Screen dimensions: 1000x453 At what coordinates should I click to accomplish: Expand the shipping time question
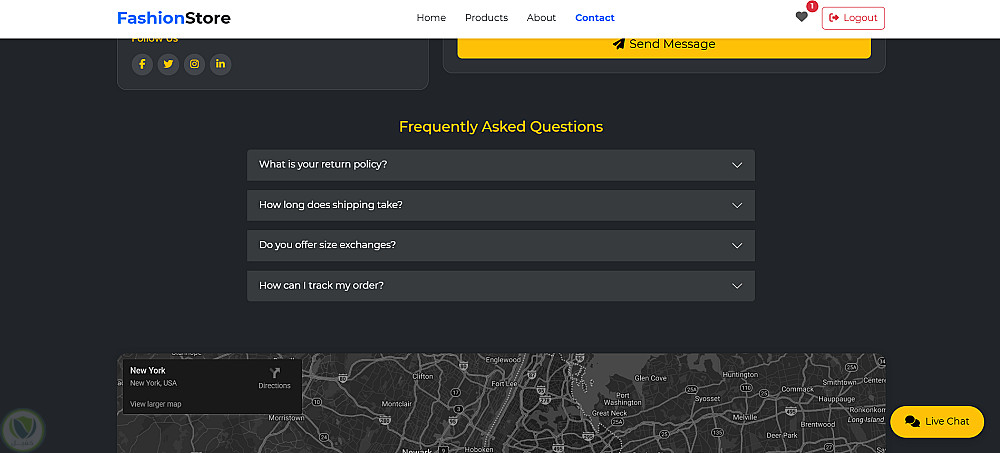(500, 205)
